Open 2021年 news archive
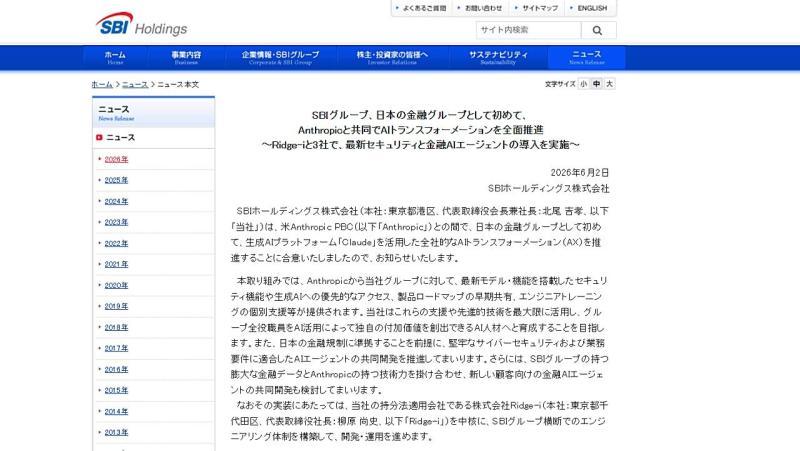Image resolution: width=800 pixels, height=451 pixels. click(116, 265)
